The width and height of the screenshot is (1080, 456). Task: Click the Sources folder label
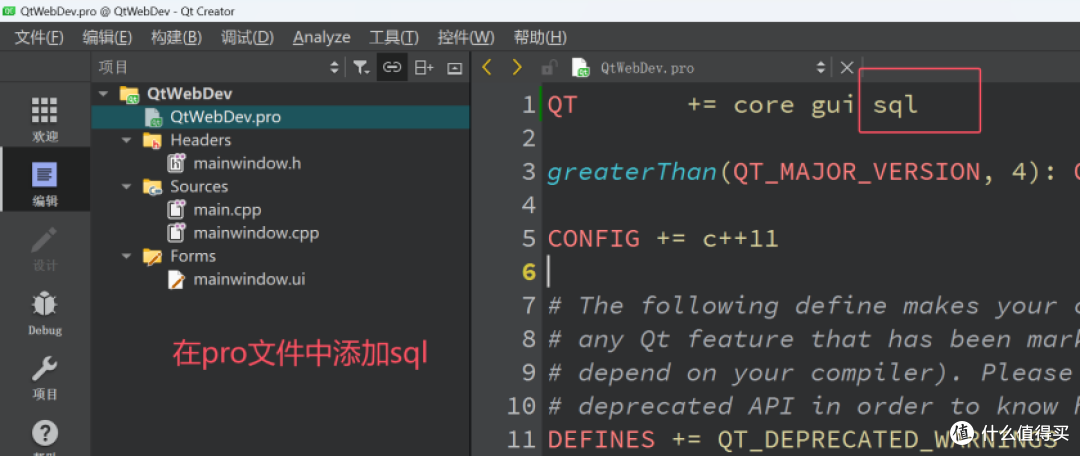click(199, 186)
